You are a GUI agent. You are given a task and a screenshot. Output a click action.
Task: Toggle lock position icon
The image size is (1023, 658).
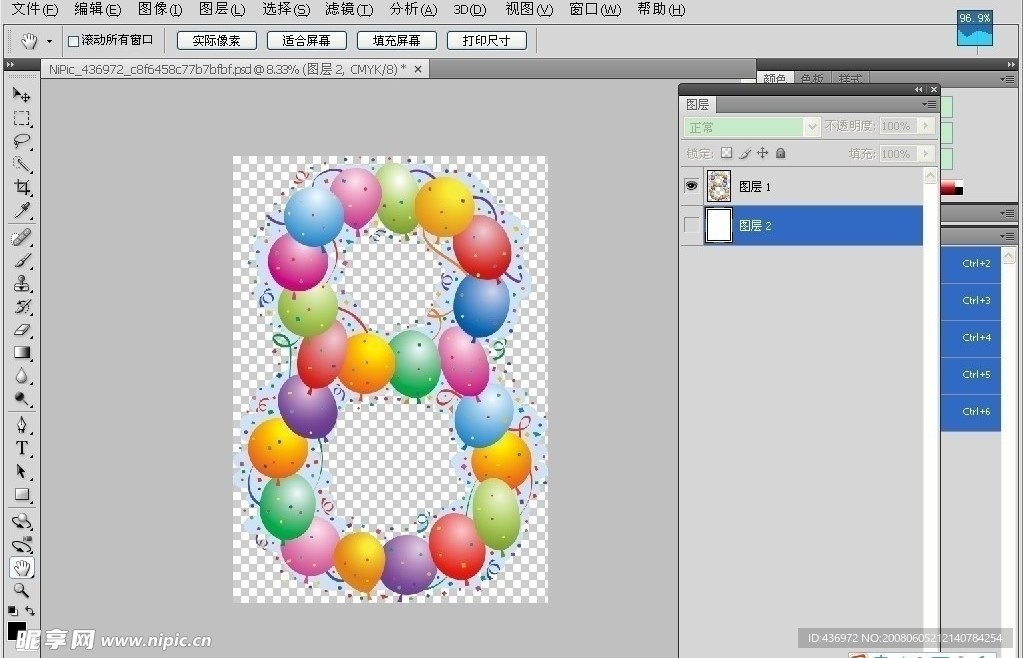coord(762,153)
